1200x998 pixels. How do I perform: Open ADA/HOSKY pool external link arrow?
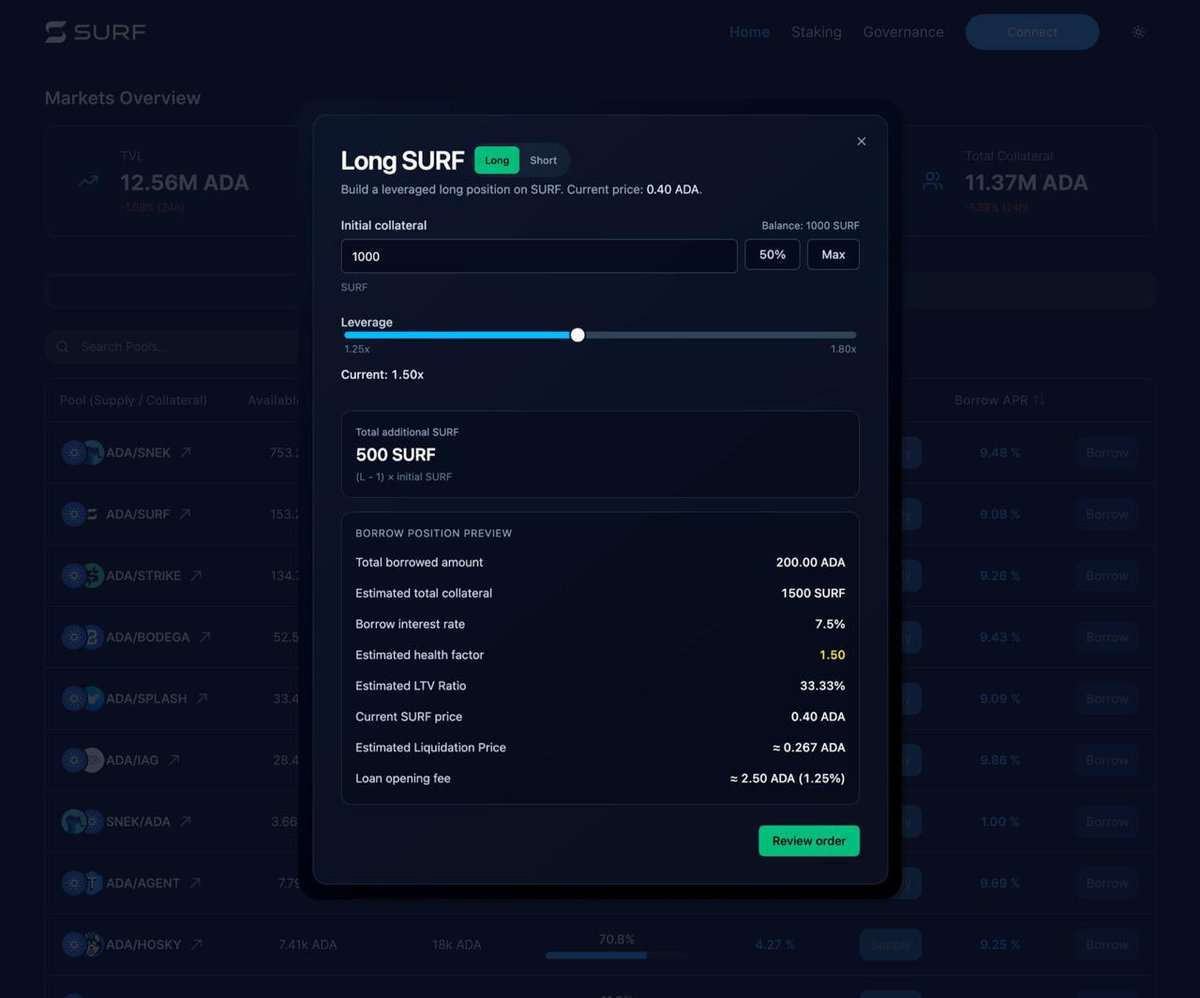point(197,945)
